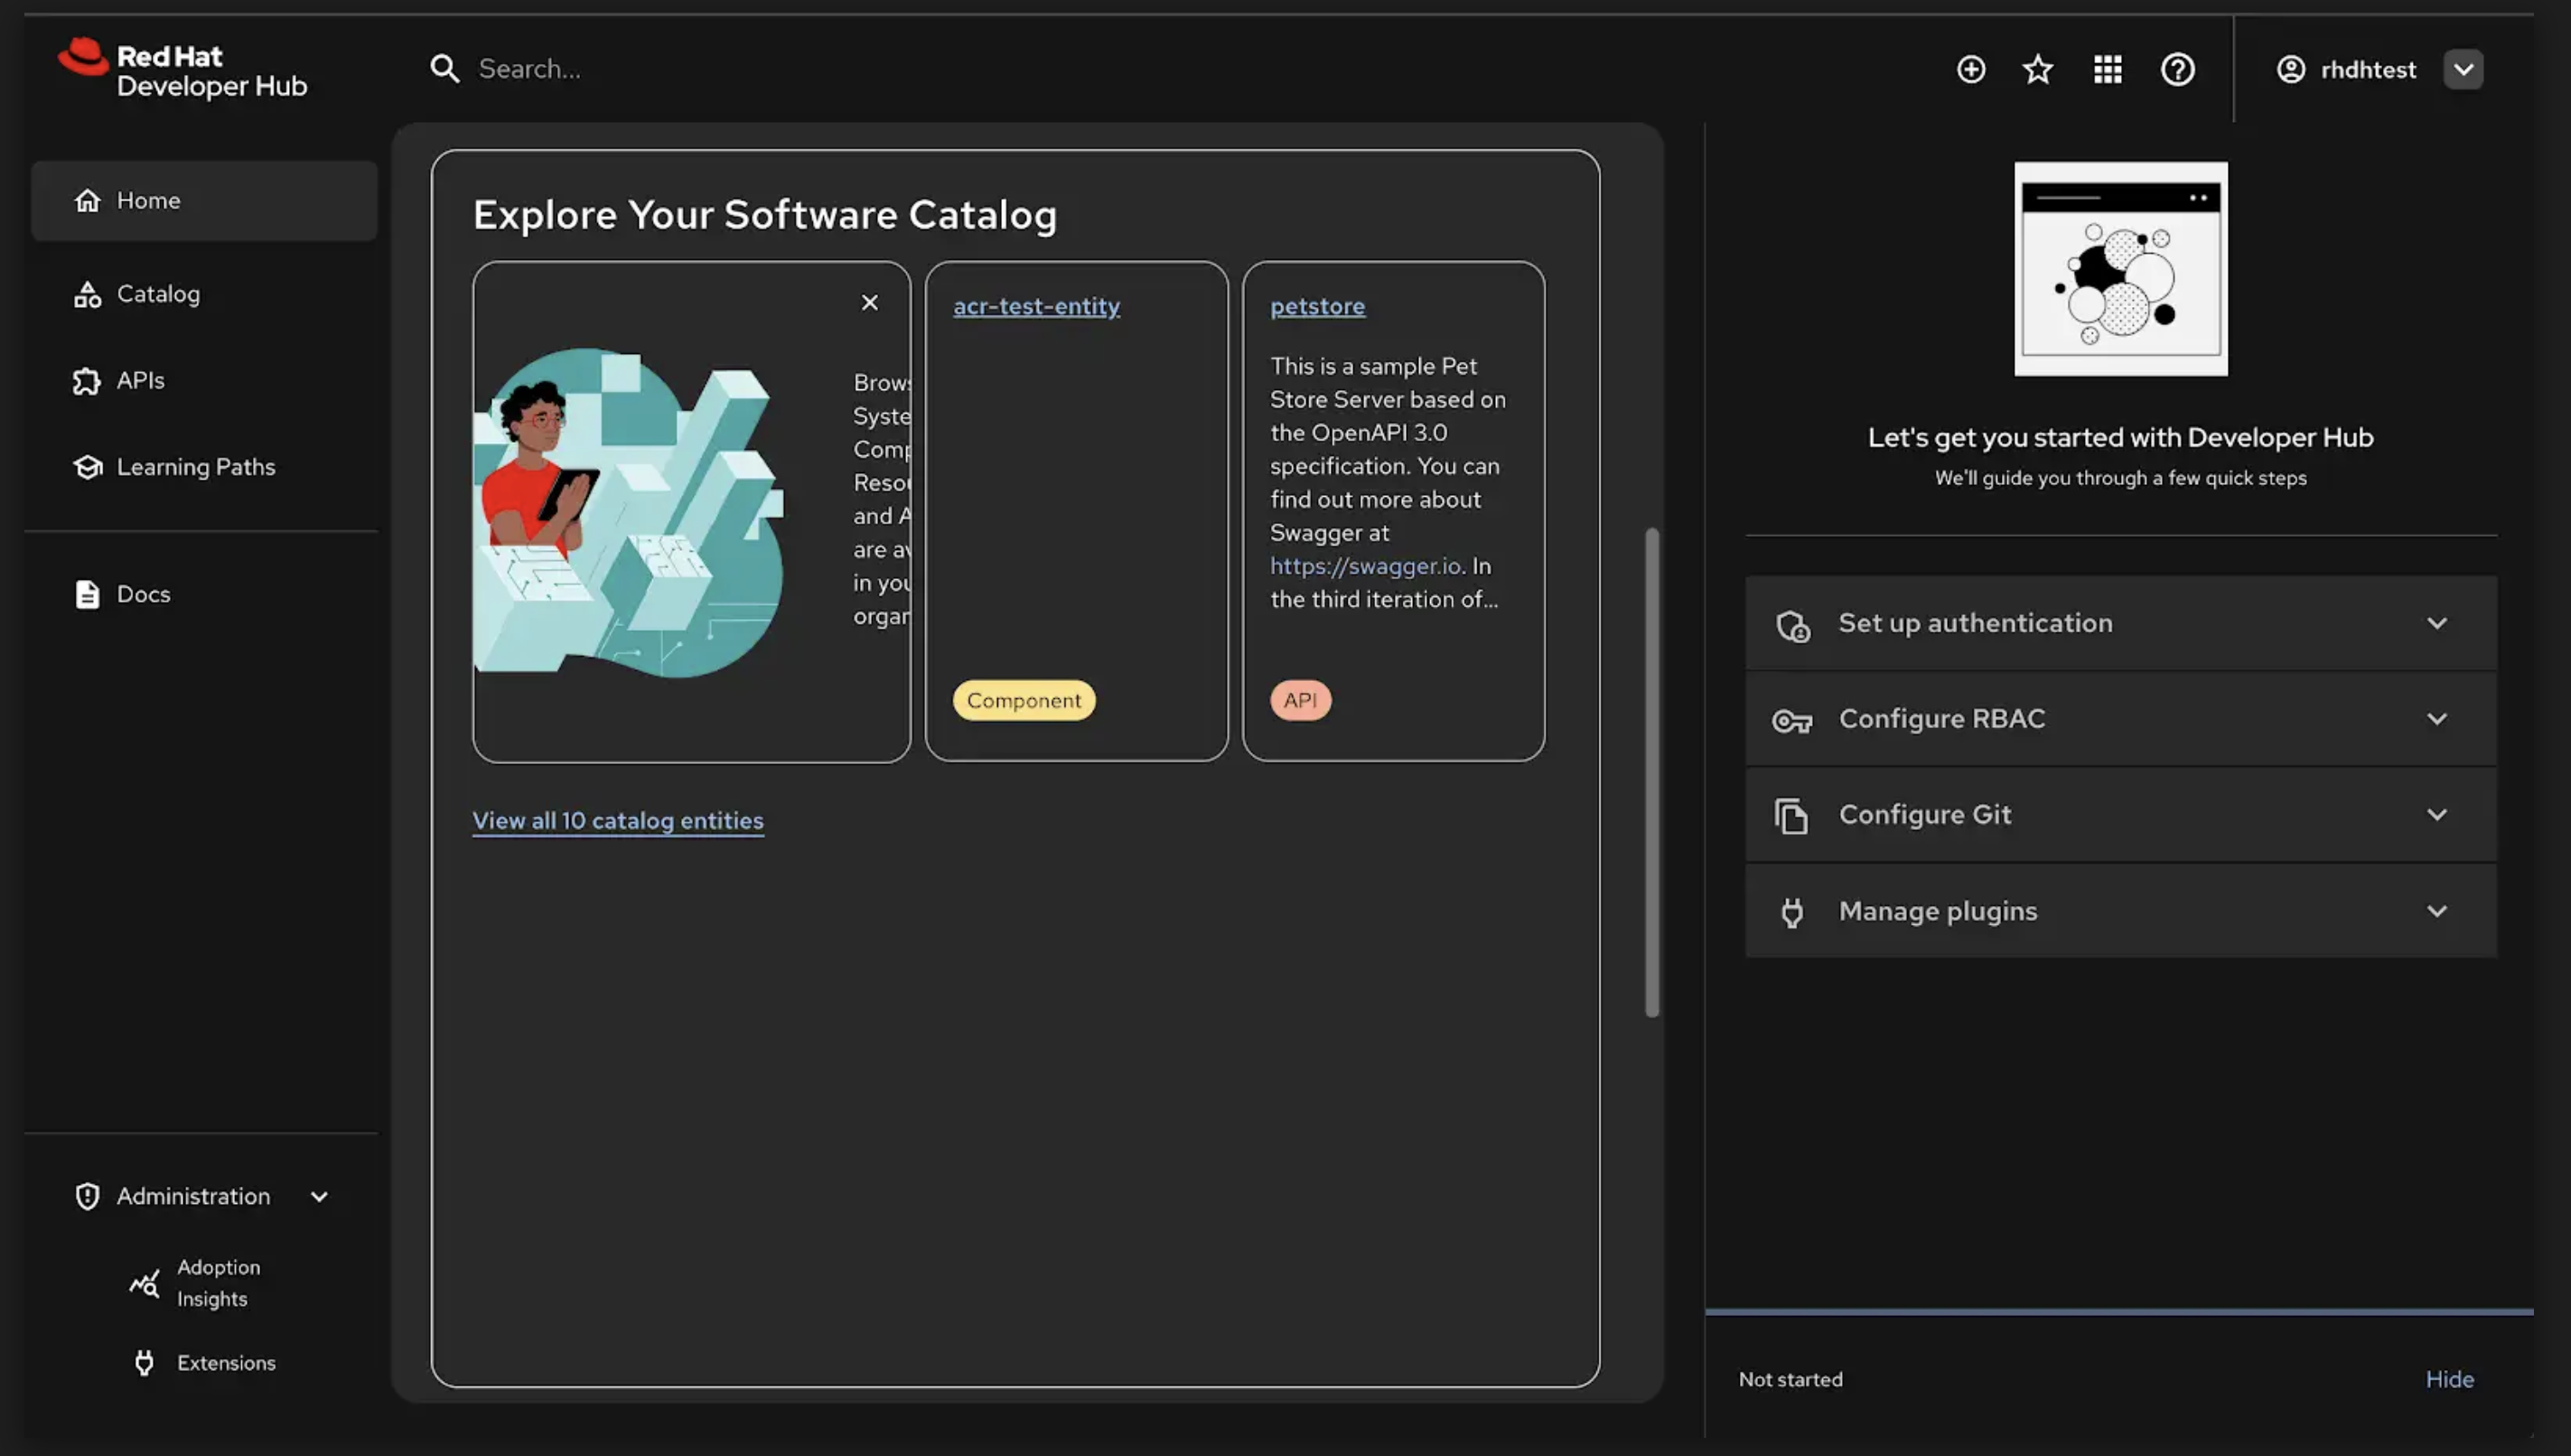Click the Red Hat Developer Hub logo

(x=182, y=69)
